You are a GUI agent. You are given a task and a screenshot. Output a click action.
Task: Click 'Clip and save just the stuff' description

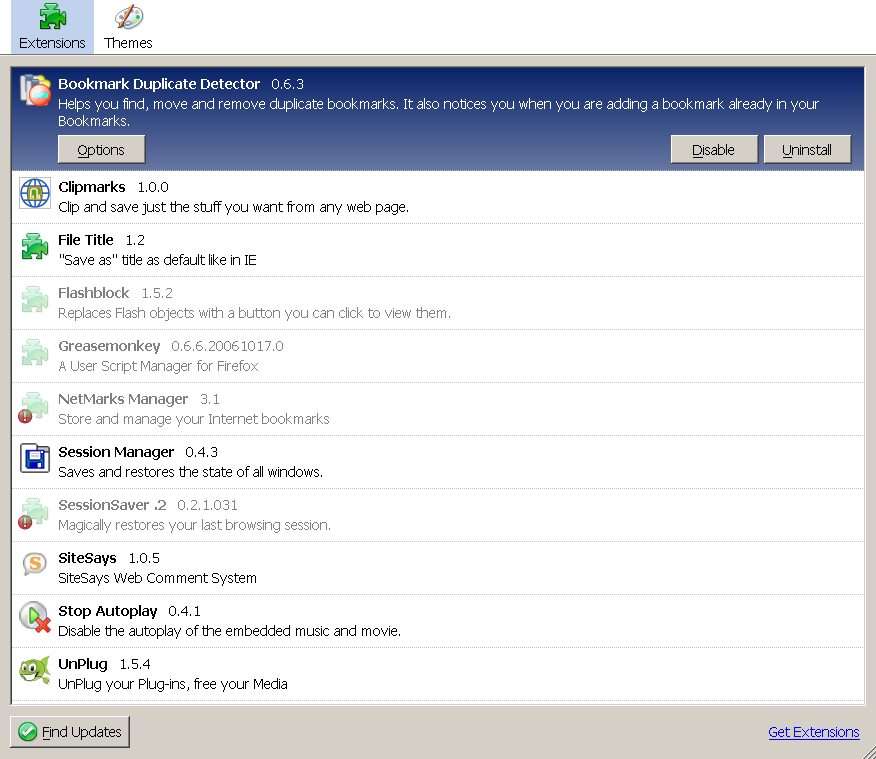(234, 207)
